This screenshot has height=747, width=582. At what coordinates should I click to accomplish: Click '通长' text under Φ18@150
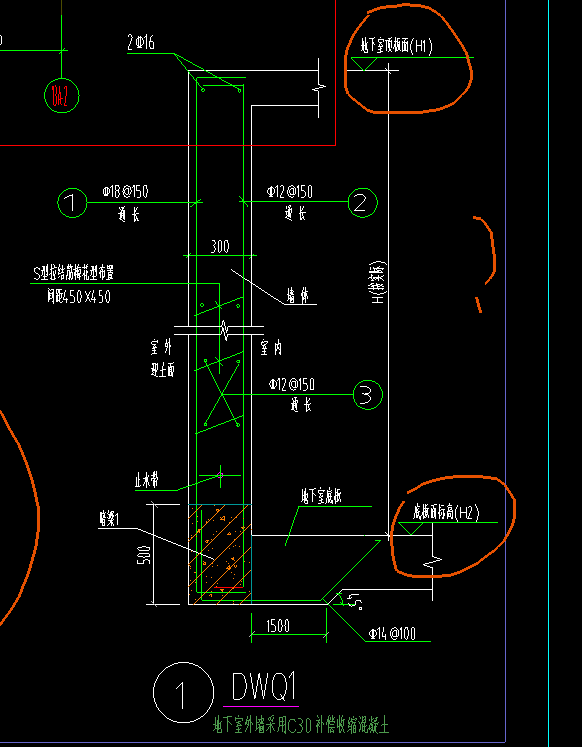click(129, 215)
